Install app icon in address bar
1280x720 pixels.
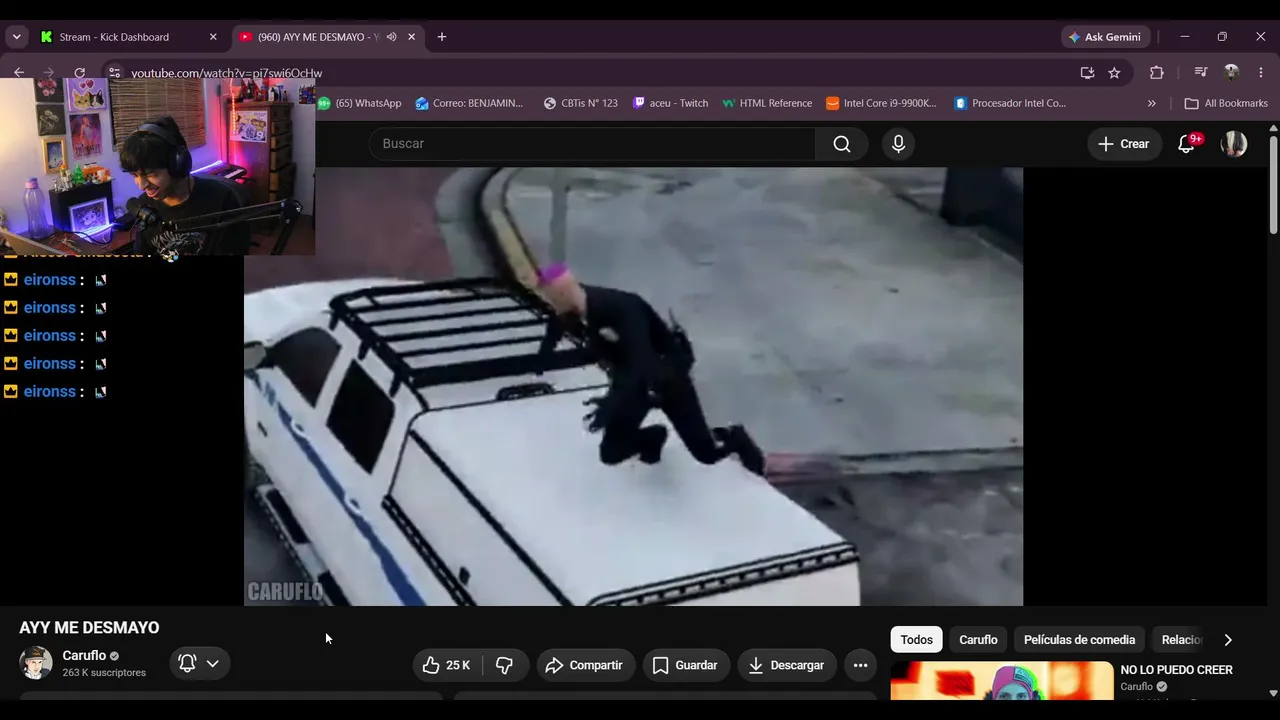tap(1087, 72)
